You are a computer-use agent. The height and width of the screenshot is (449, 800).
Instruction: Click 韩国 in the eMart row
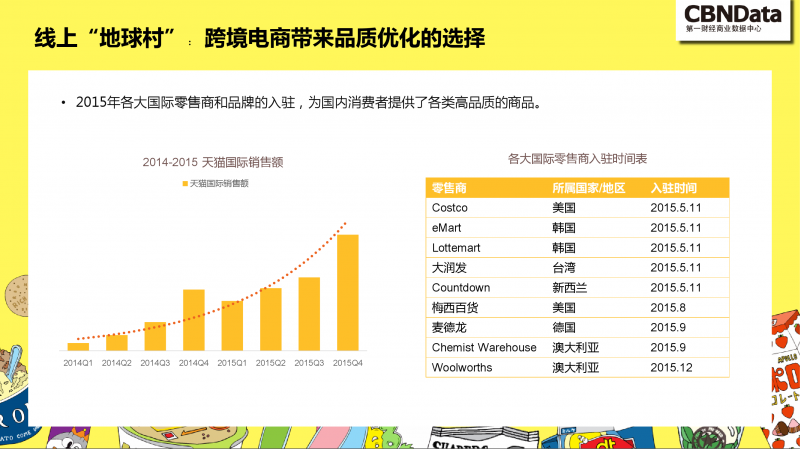click(564, 228)
